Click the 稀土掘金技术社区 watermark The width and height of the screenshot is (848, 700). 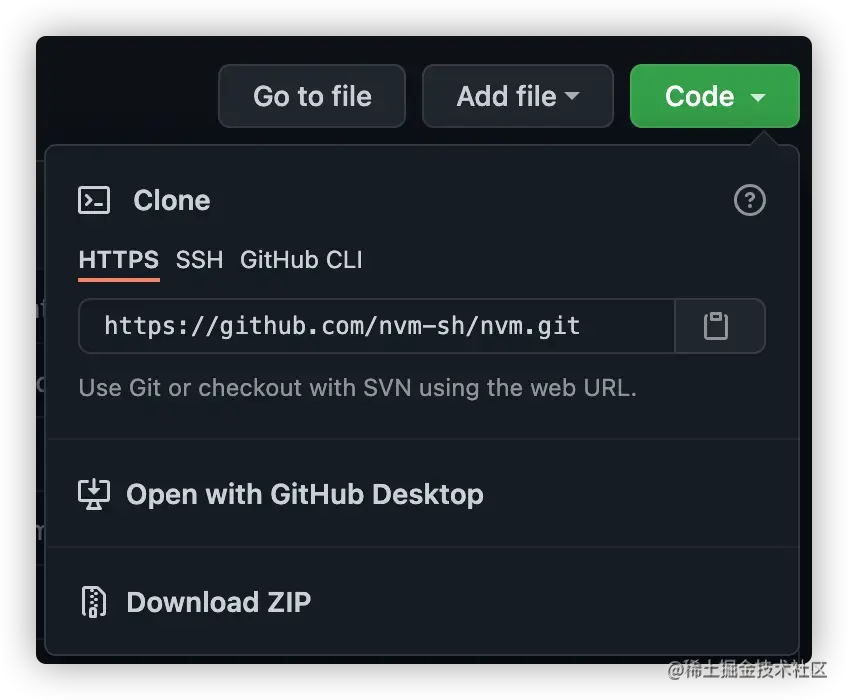point(747,669)
